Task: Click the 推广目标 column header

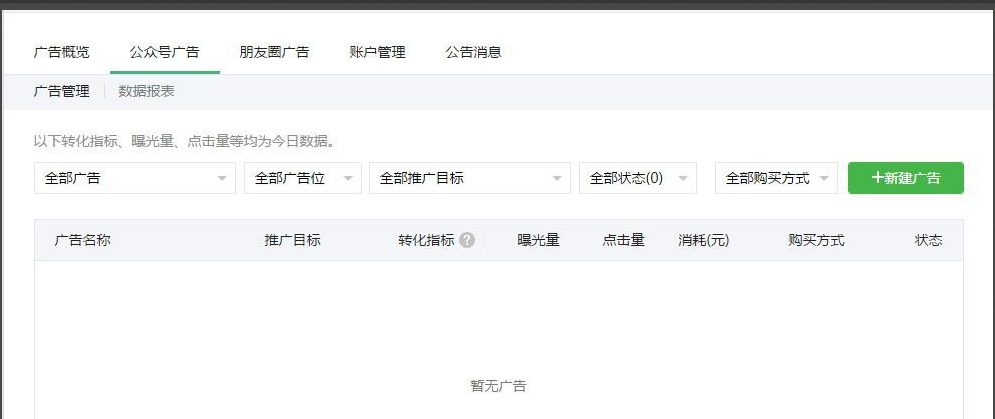Action: pyautogui.click(x=293, y=241)
